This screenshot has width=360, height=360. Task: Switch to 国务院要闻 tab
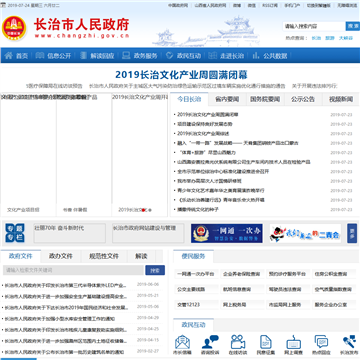(265, 99)
